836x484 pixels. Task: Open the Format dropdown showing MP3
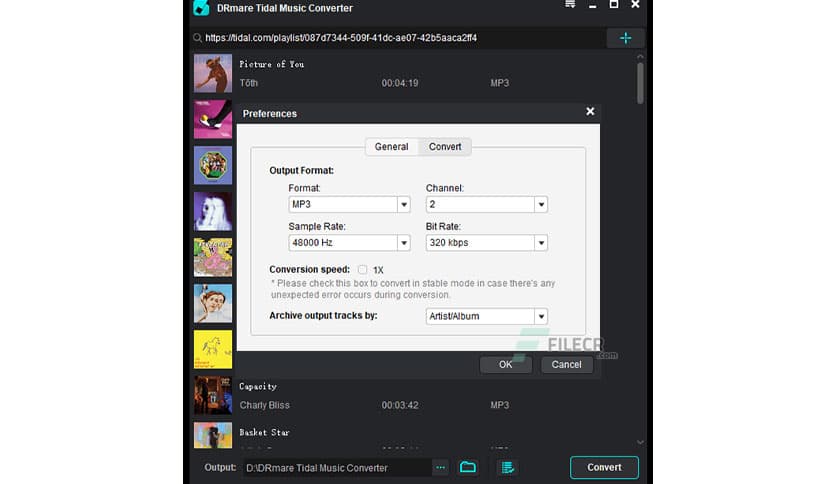click(x=349, y=204)
